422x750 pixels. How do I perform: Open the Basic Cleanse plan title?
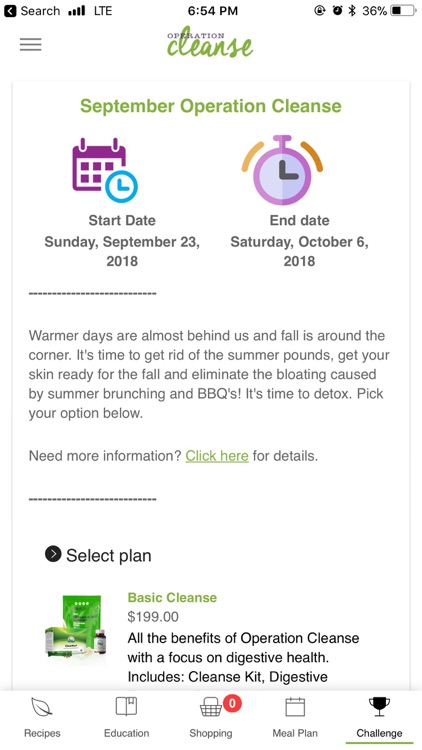(x=172, y=597)
